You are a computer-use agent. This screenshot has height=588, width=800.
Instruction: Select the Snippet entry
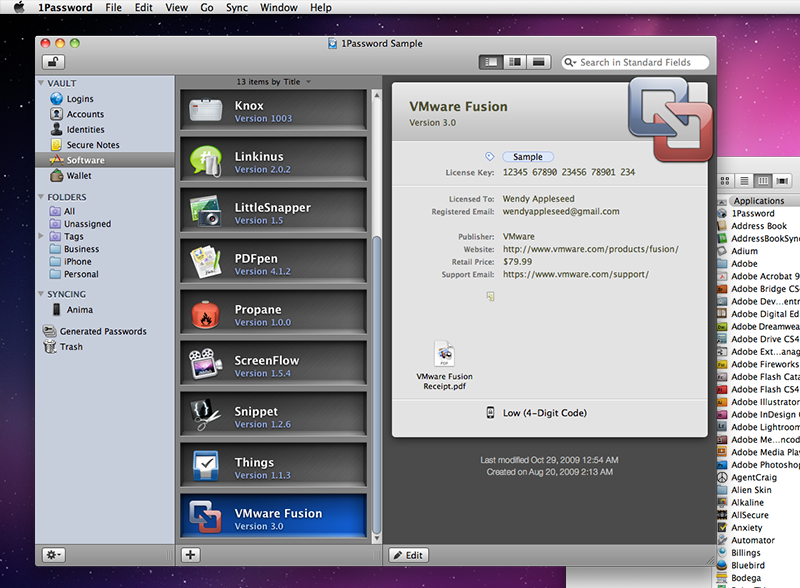coord(273,416)
